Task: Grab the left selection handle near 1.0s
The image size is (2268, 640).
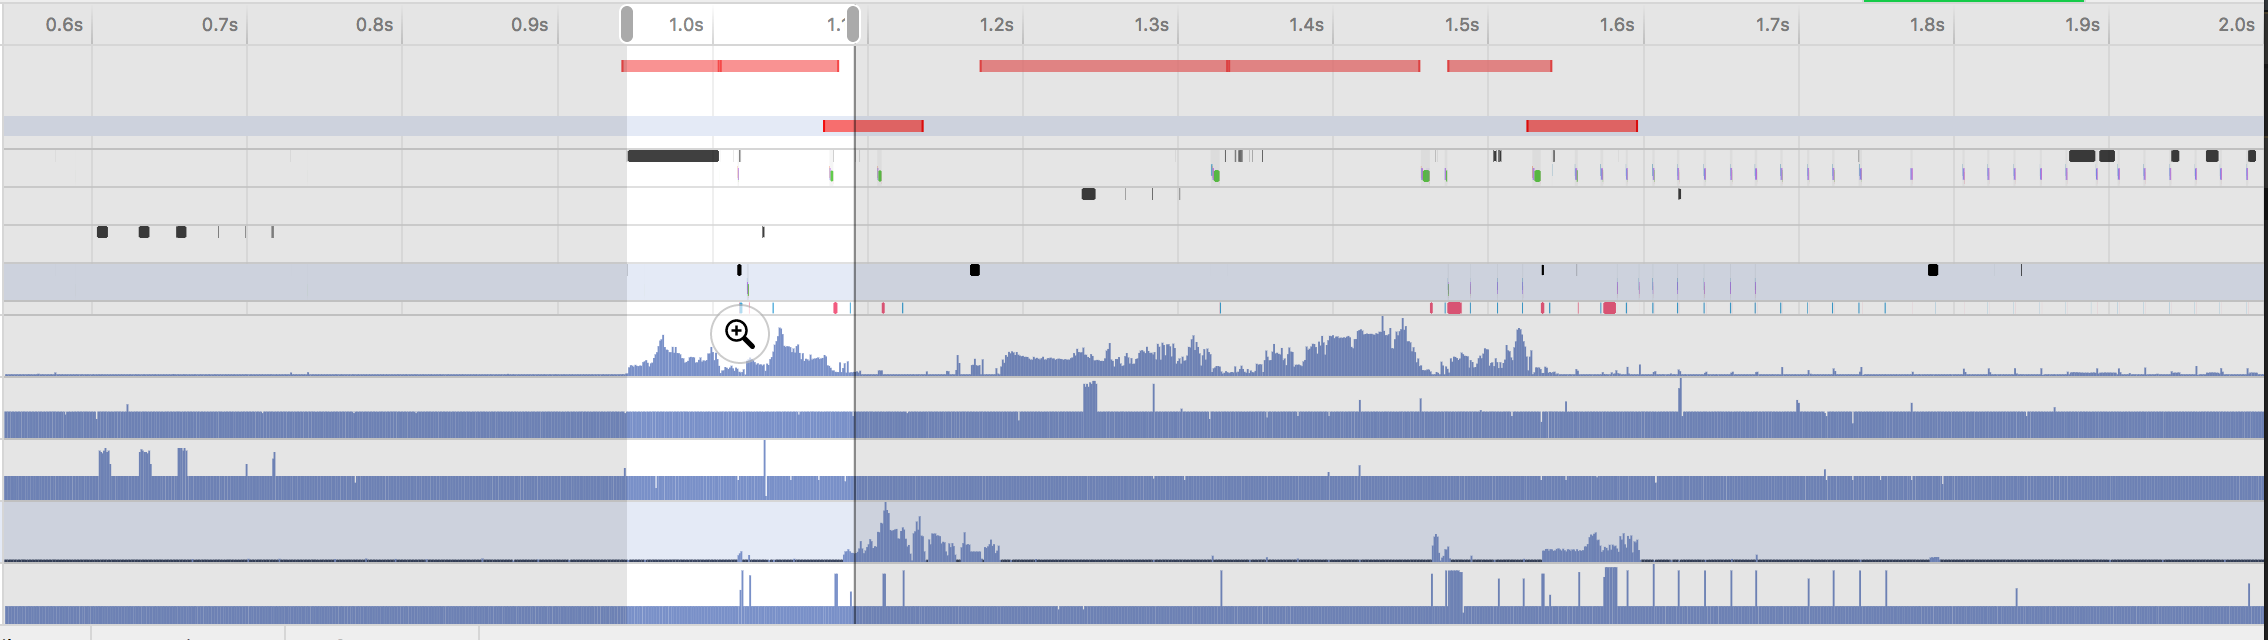Action: tap(627, 24)
